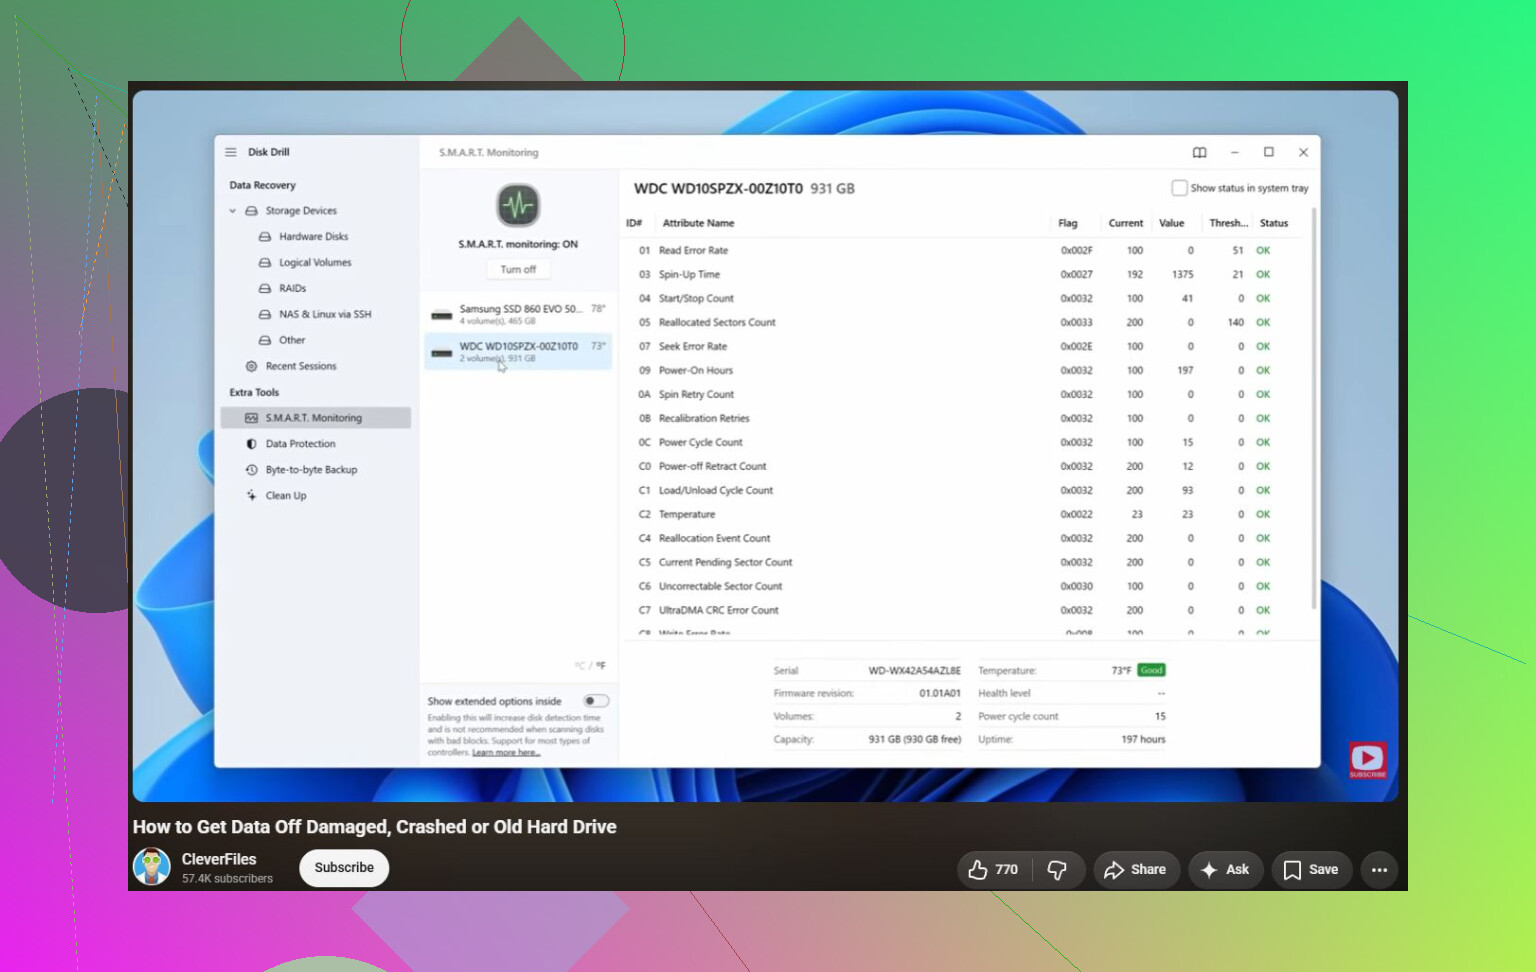Click the red subscribe watermark icon

[1367, 760]
